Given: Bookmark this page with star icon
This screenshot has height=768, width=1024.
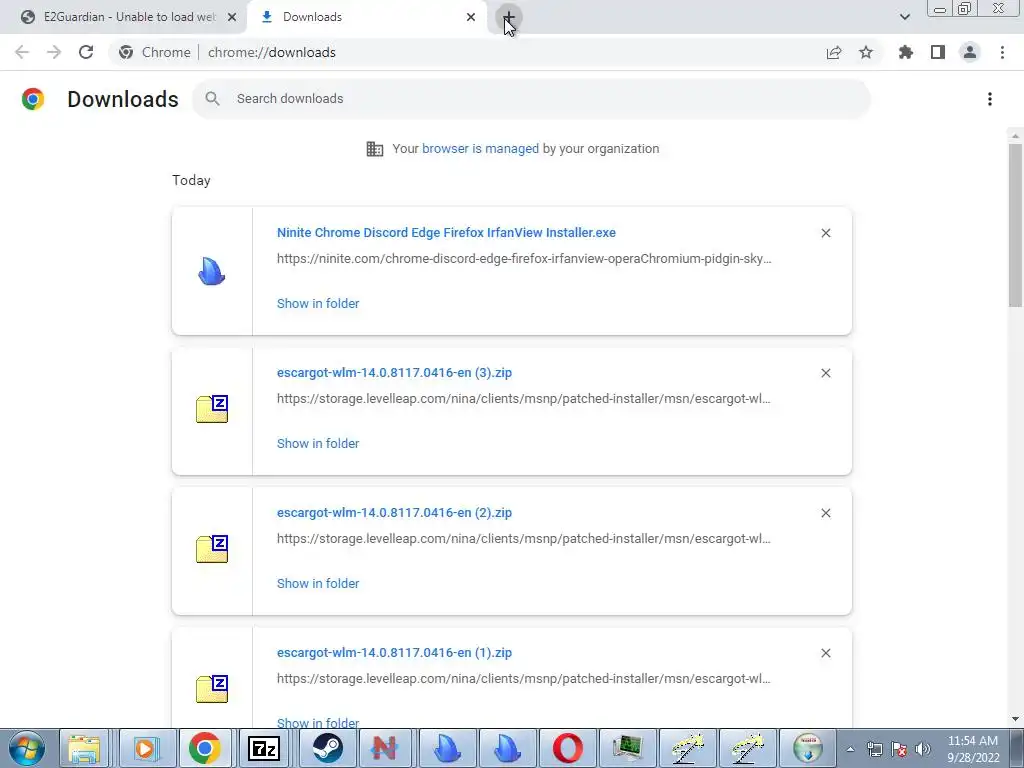Looking at the screenshot, I should coord(866,52).
